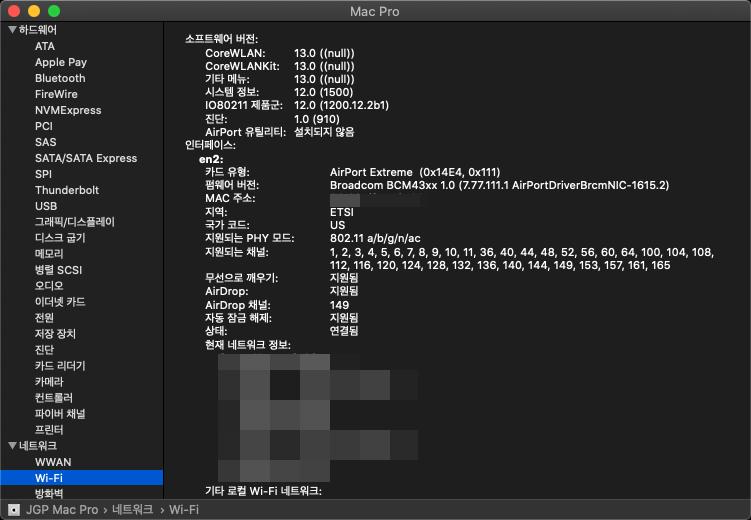Select USB in the sidebar
The height and width of the screenshot is (520, 751).
46,206
